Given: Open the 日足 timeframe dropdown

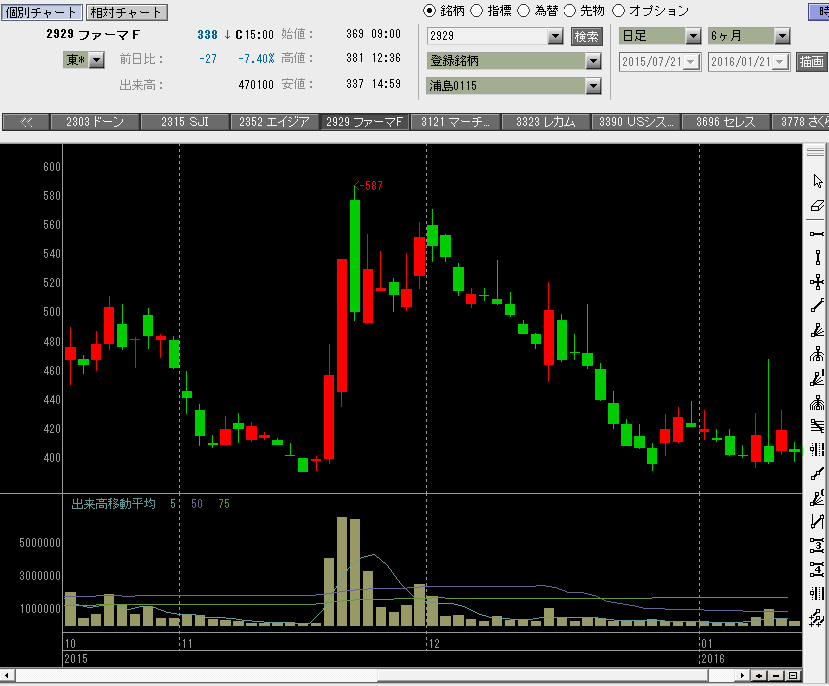Looking at the screenshot, I should (694, 36).
